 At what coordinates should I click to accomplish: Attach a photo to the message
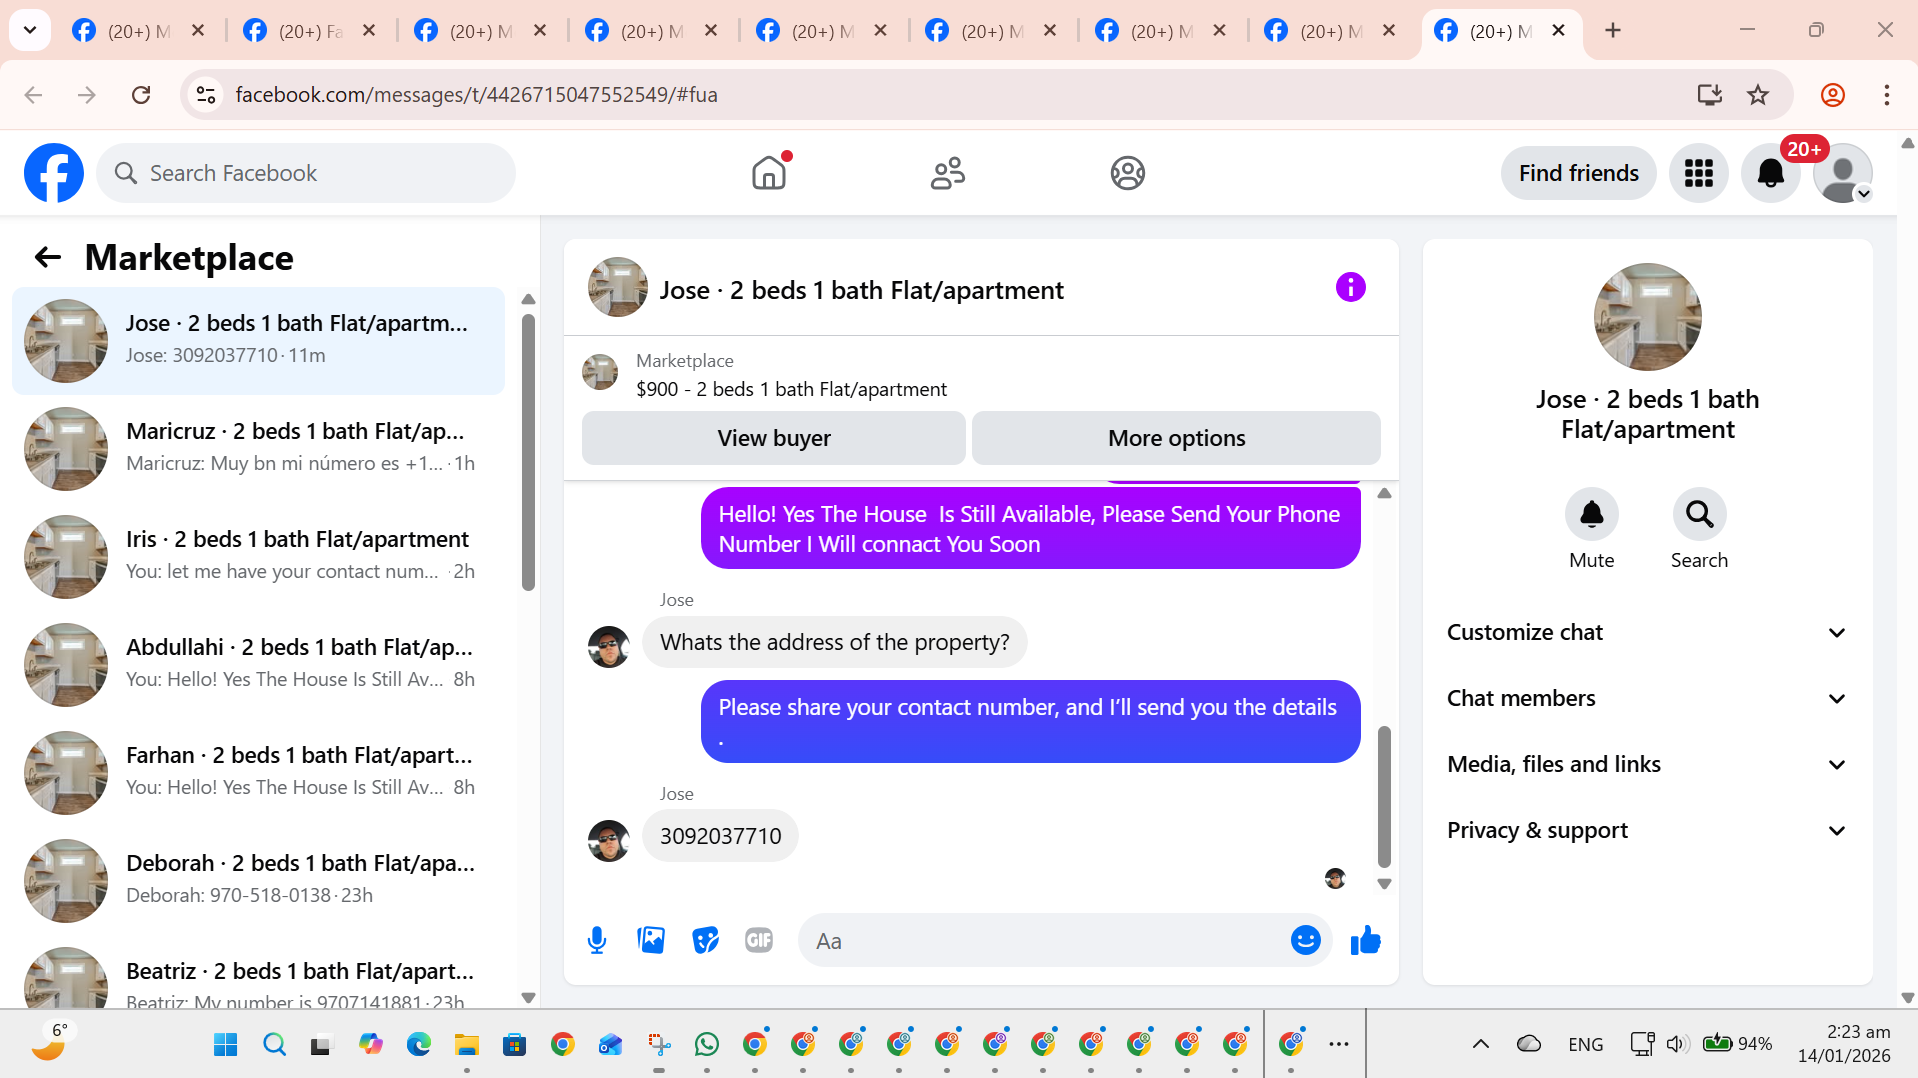coord(651,940)
